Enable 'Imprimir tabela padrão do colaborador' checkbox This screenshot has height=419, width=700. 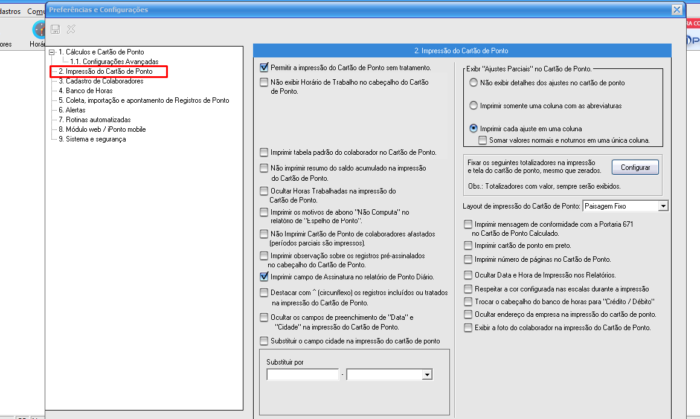point(264,152)
